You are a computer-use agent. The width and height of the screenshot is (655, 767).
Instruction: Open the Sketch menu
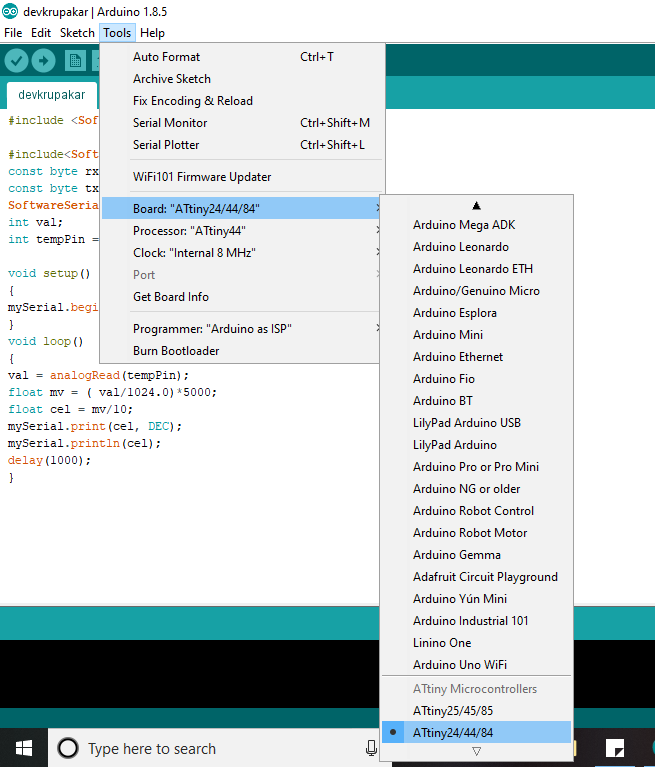coord(77,33)
